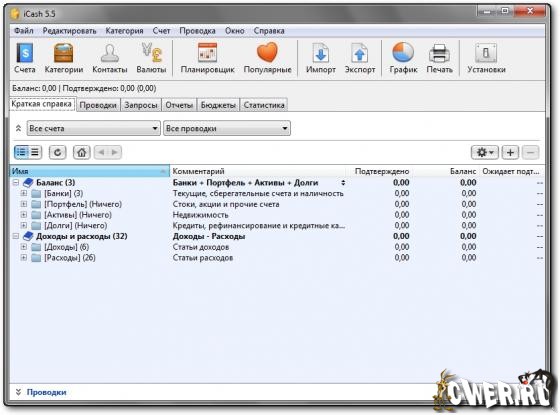560x415 pixels.
Task: Open the Все счета dropdown
Action: click(x=93, y=128)
